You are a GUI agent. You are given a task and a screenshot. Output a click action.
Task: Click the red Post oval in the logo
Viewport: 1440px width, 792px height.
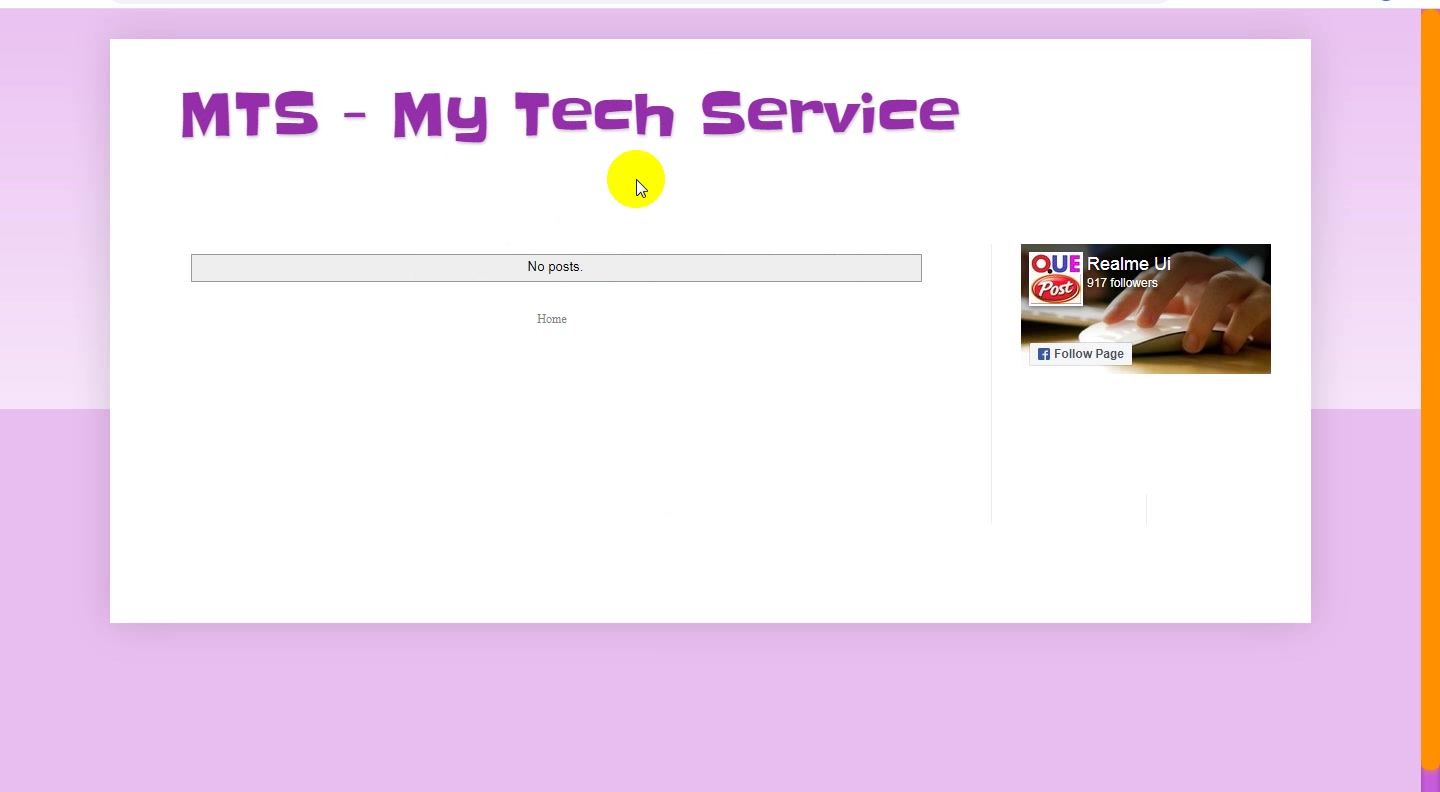click(1055, 289)
